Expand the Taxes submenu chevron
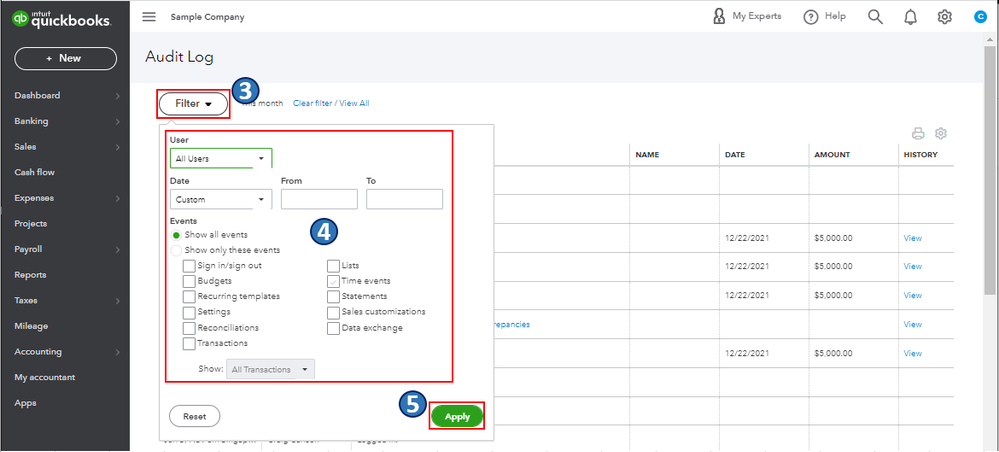The width and height of the screenshot is (999, 452). 118,301
